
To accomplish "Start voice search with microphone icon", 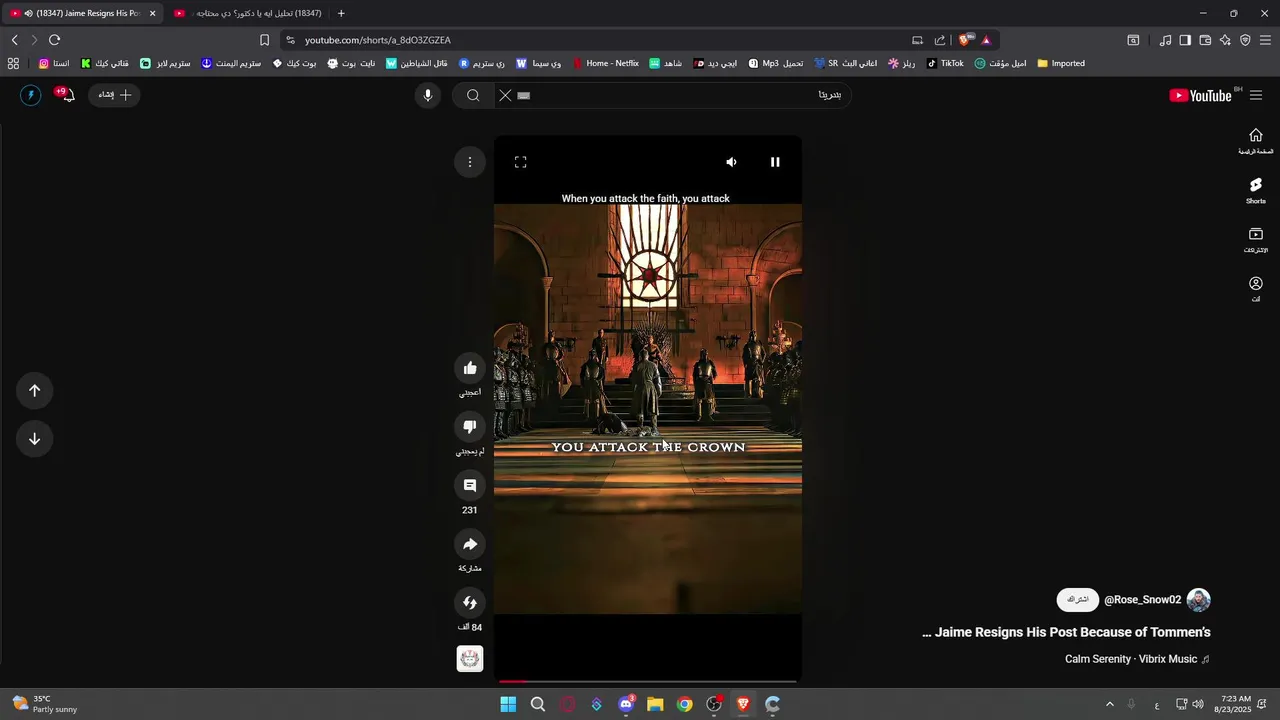I will click(x=428, y=95).
